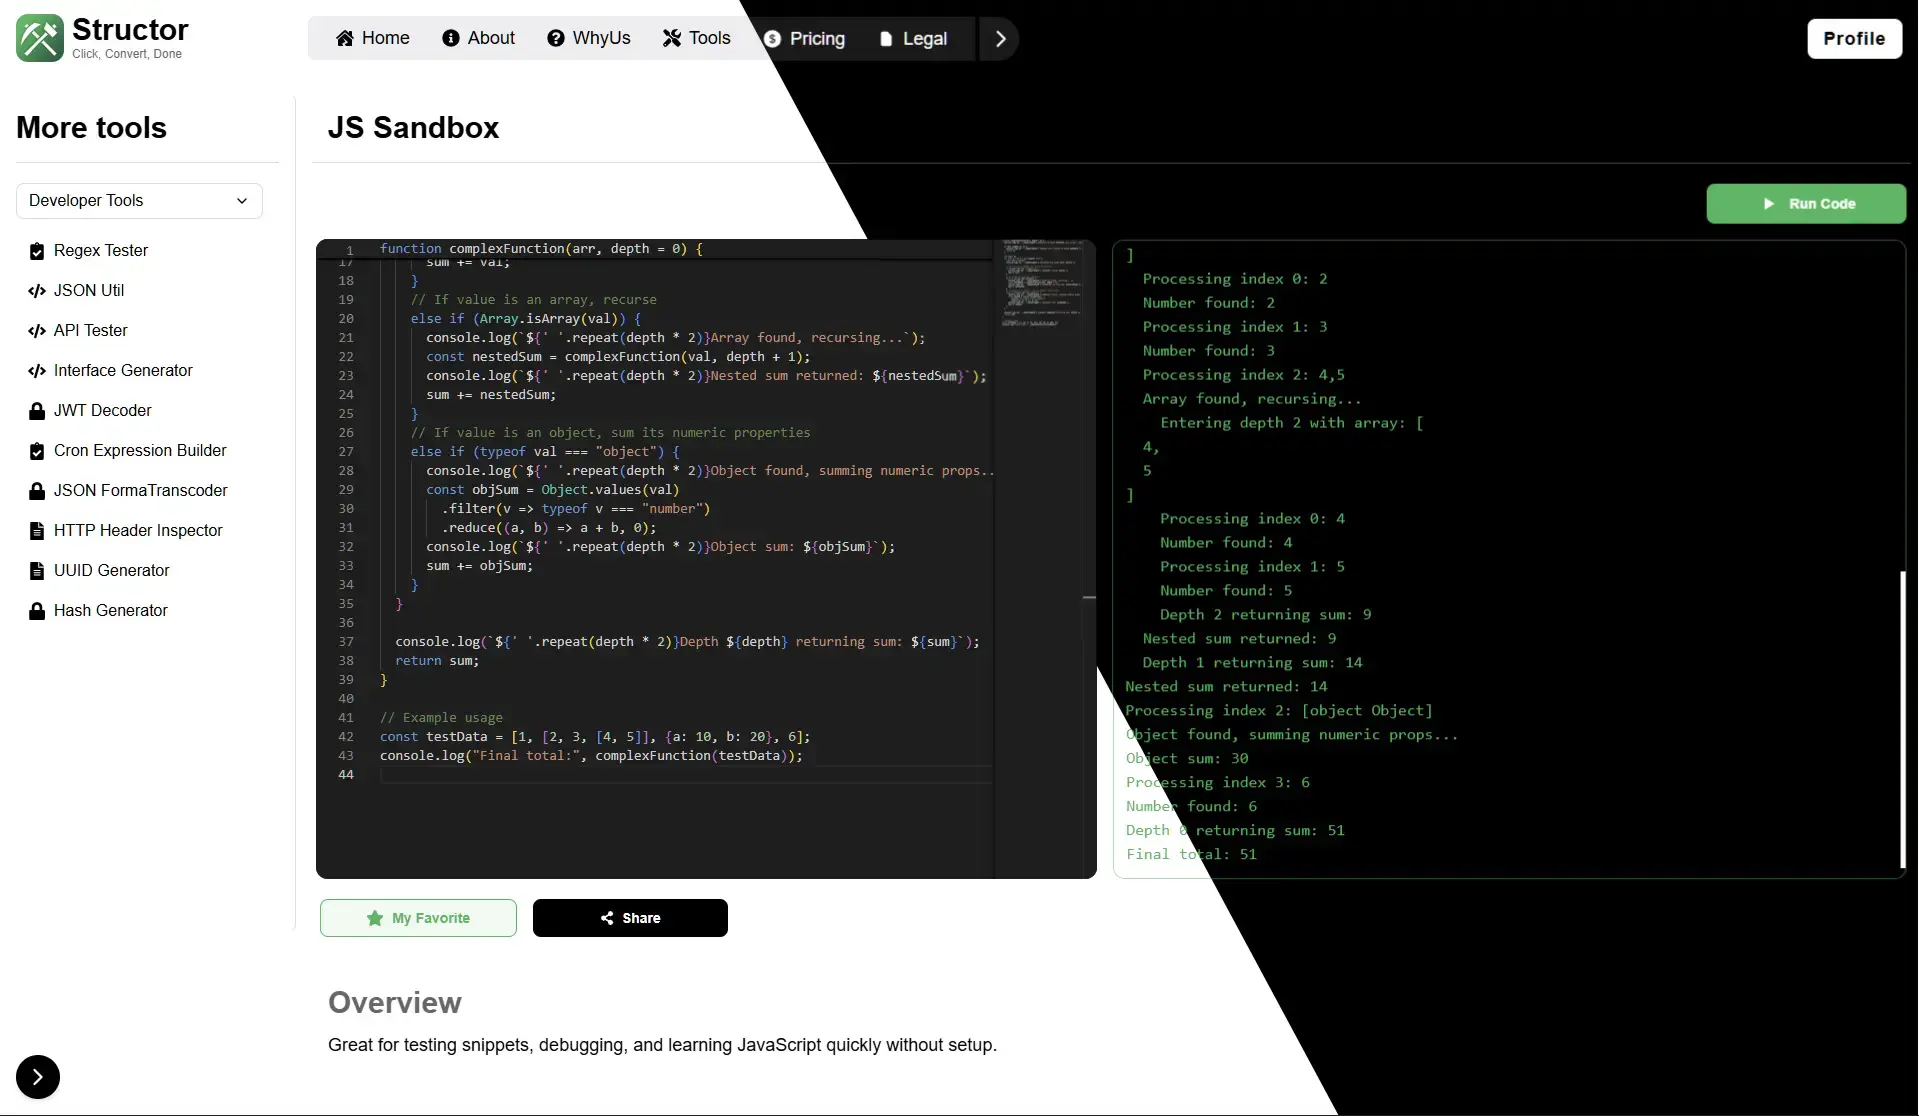This screenshot has width=1919, height=1116.
Task: Select the UUID Generator tool
Action: coord(111,571)
